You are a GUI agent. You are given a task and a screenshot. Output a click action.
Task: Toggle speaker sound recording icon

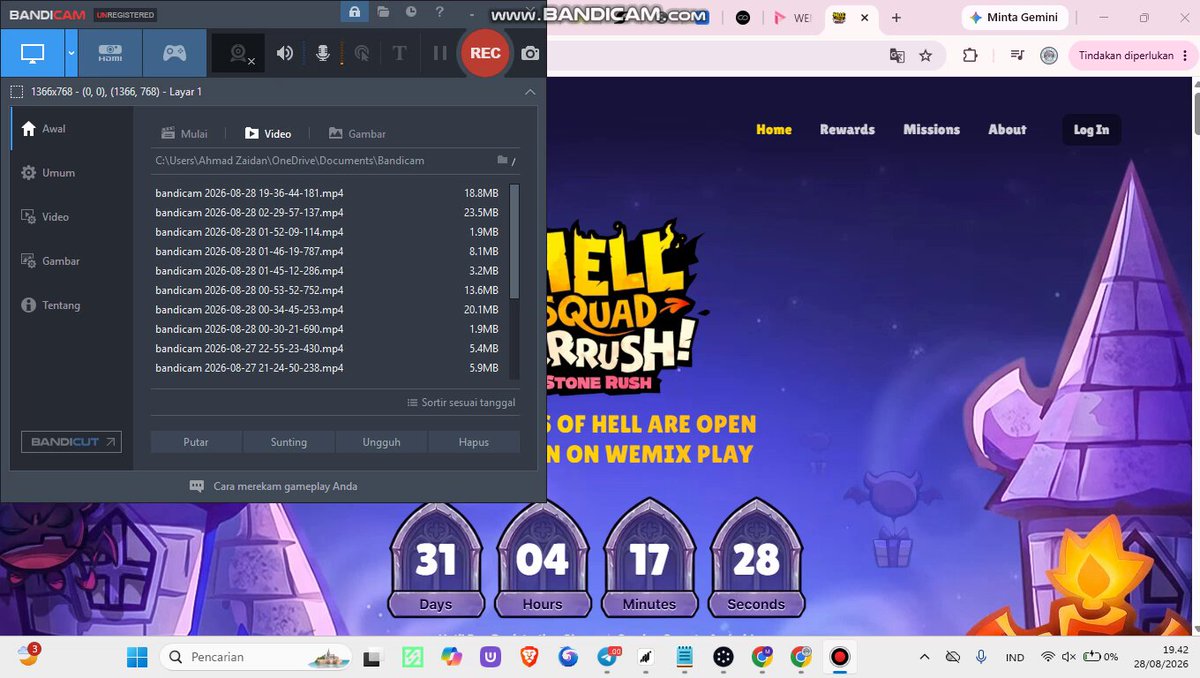285,54
